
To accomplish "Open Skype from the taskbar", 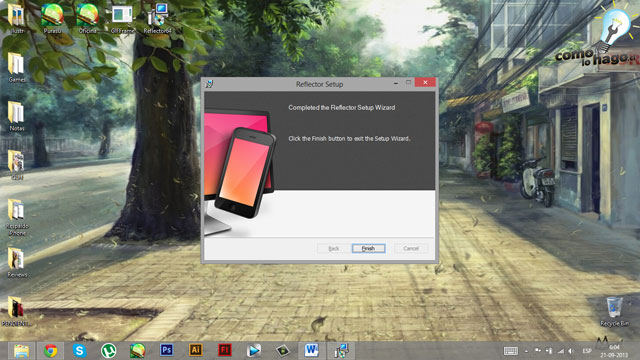I will [80, 351].
